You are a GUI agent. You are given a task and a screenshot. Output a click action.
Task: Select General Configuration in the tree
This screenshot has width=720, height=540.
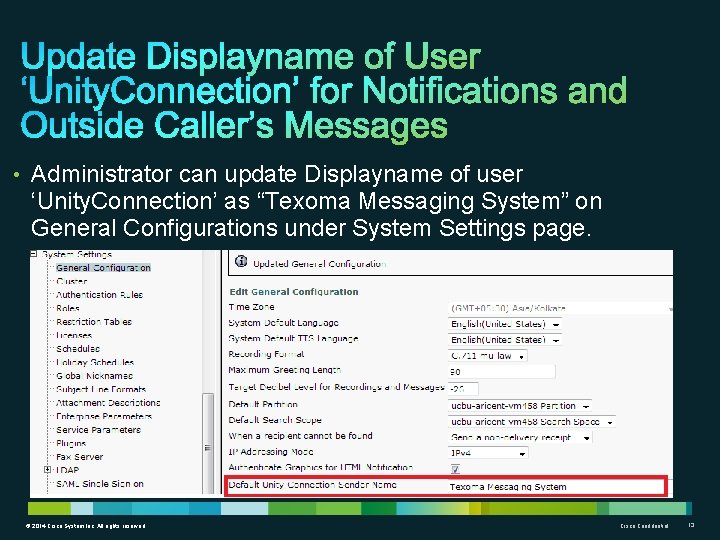point(103,268)
